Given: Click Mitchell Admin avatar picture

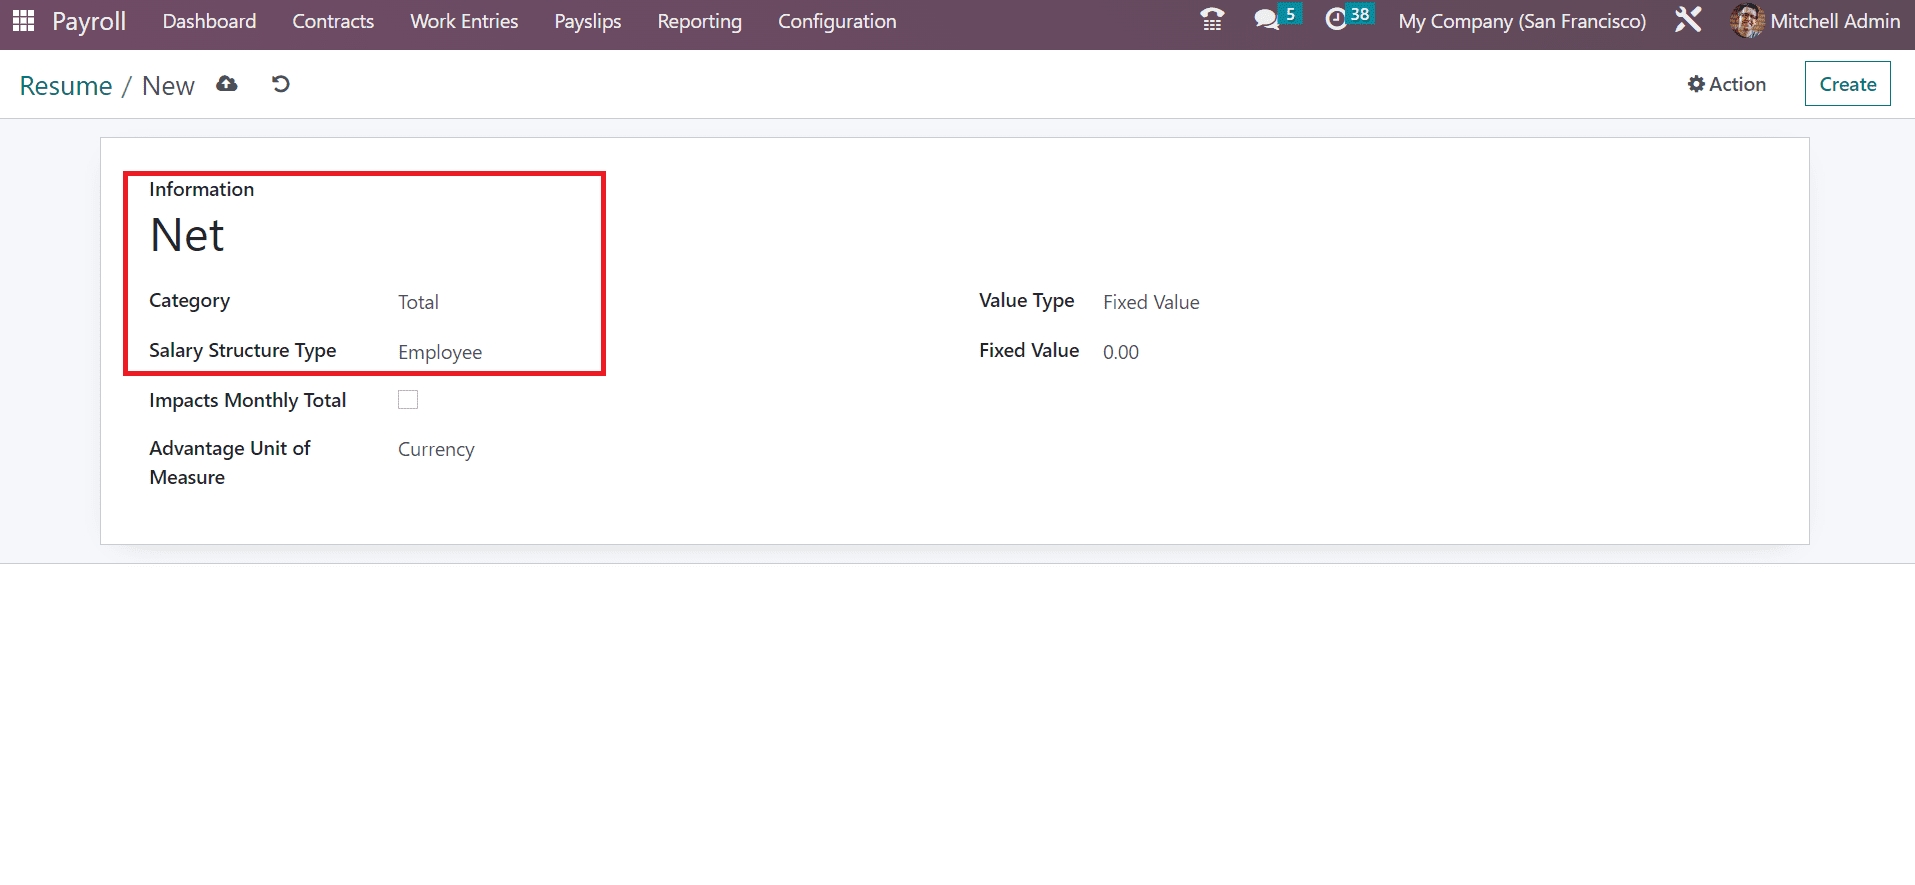Looking at the screenshot, I should coord(1746,21).
